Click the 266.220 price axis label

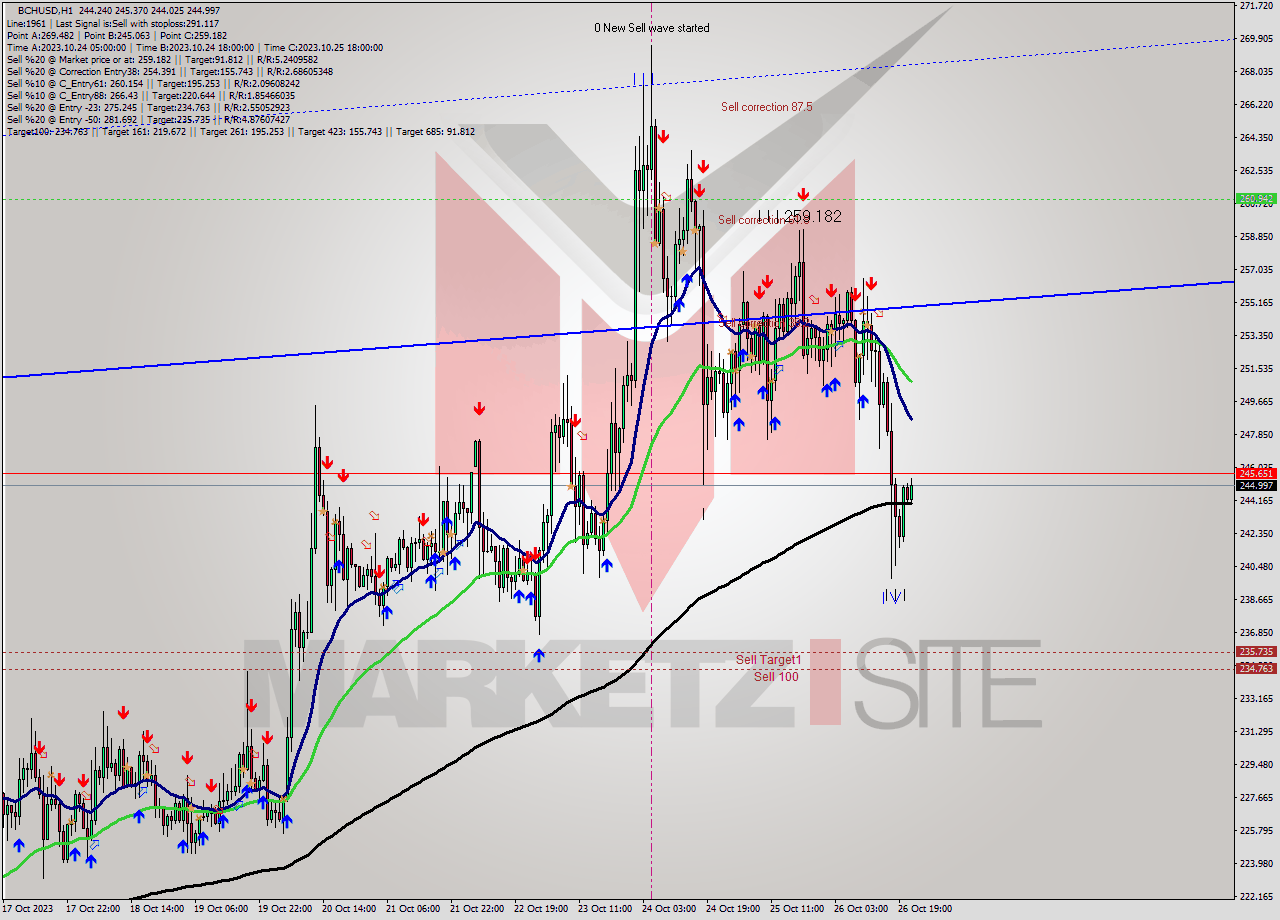(1255, 104)
